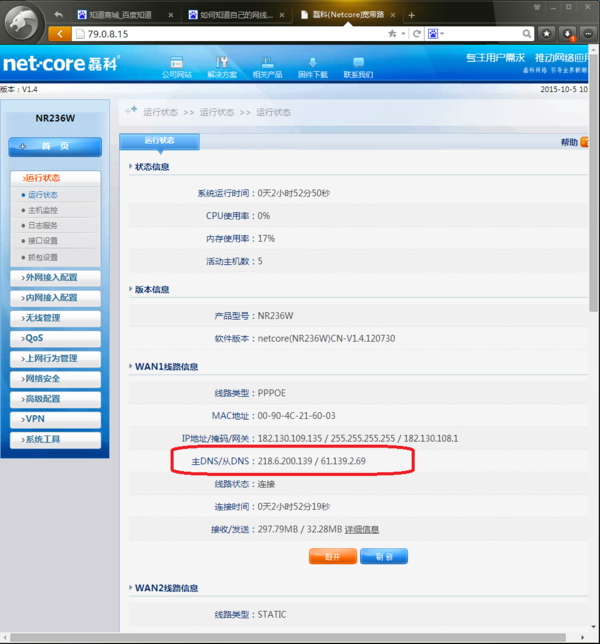Collapse the 运行状态 sidebar section
Screen dimensions: 600x644
pos(55,178)
